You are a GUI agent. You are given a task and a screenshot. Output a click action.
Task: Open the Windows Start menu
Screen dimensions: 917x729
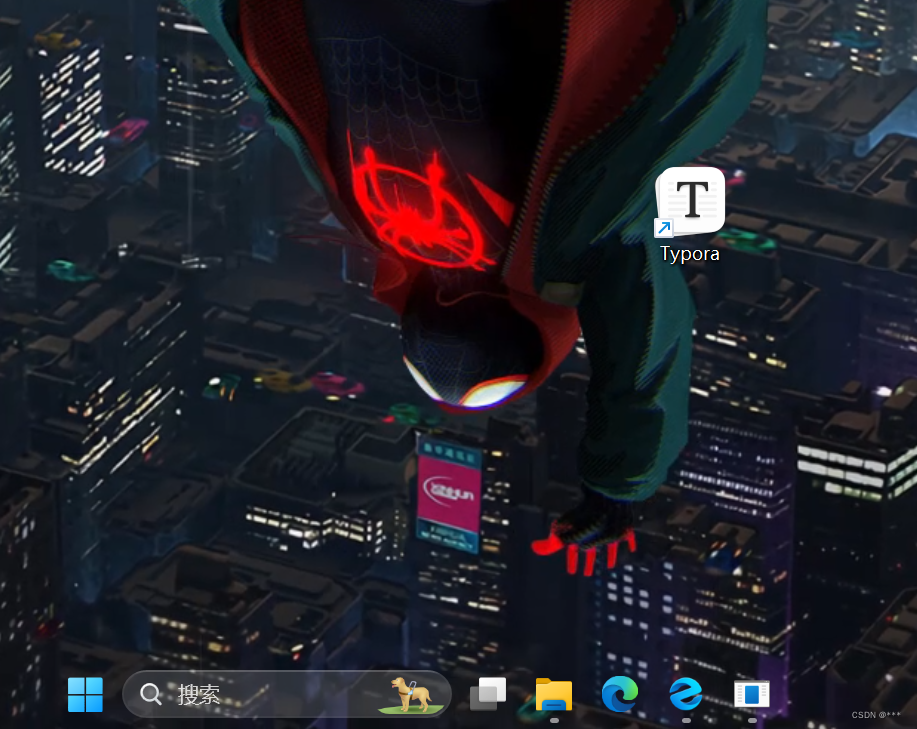[x=85, y=695]
